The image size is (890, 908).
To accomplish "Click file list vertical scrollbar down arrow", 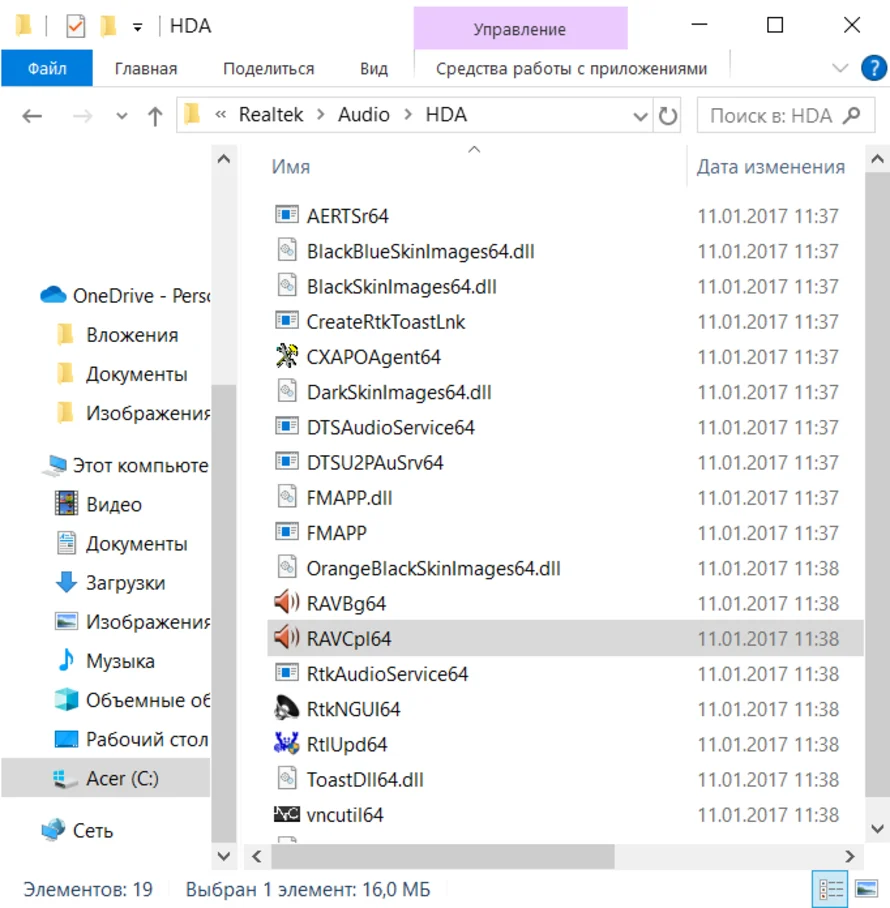I will [x=877, y=829].
